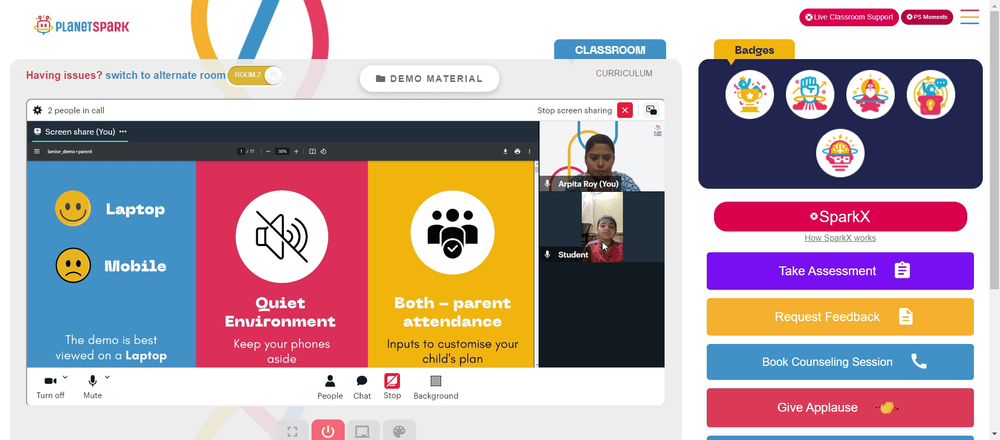
Task: Click the PDF fit to page icon
Action: coord(312,152)
